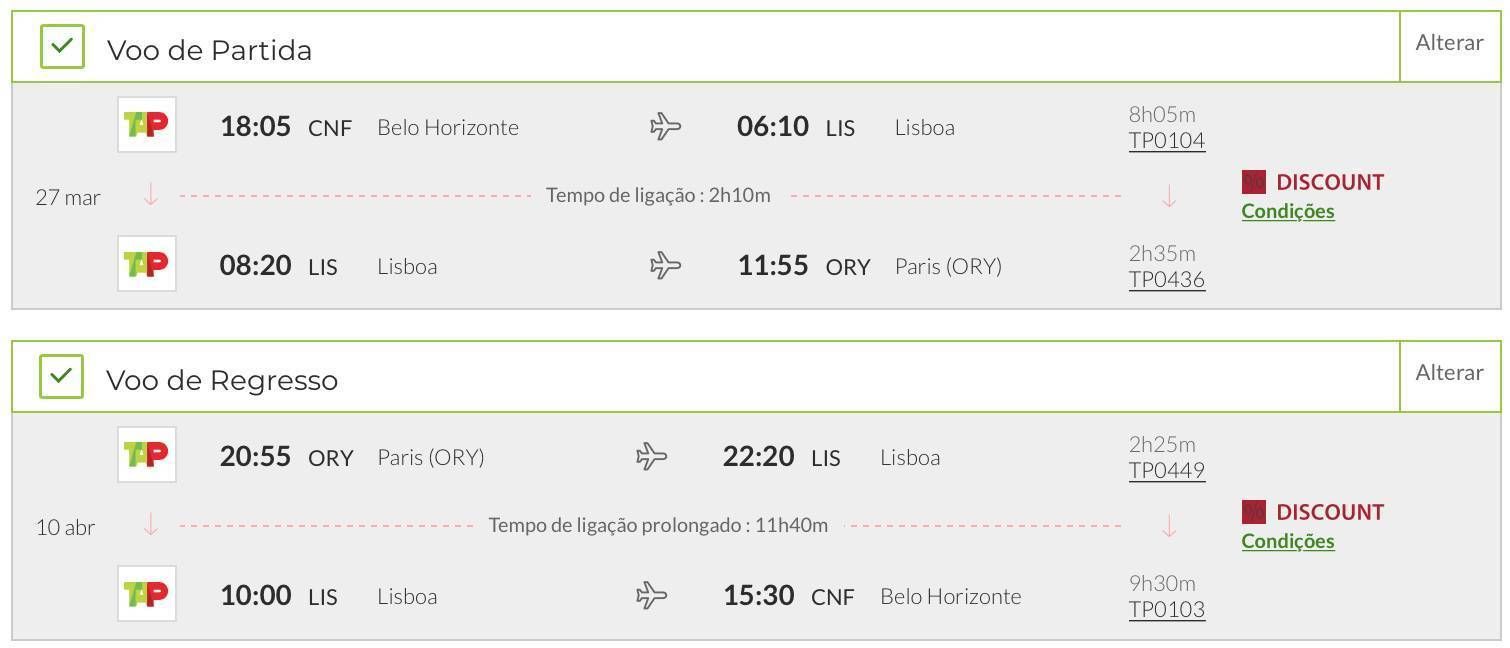Open flight number TP0104 details
1510x648 pixels.
[x=1167, y=141]
